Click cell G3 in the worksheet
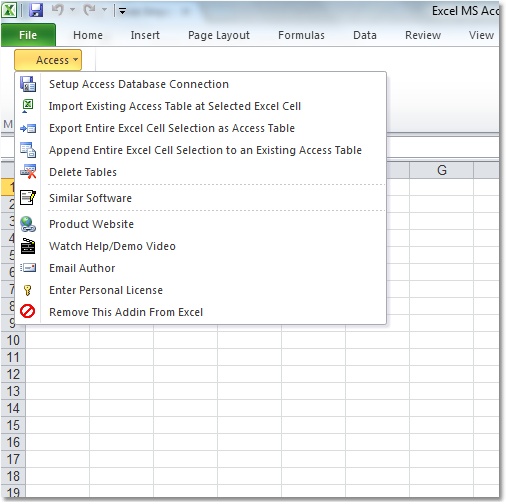The image size is (506, 504). (441, 221)
